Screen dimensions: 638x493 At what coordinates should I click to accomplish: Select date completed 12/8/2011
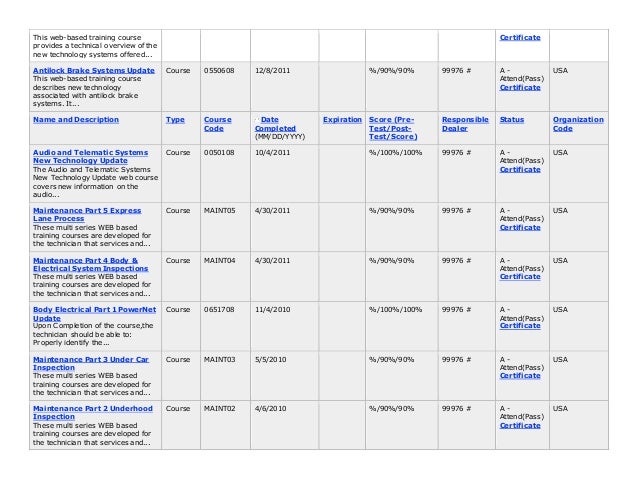(272, 70)
